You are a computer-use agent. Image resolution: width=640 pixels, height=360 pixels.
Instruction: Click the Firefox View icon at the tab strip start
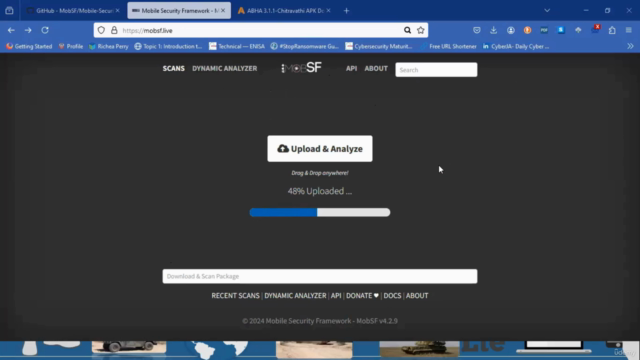[9, 11]
